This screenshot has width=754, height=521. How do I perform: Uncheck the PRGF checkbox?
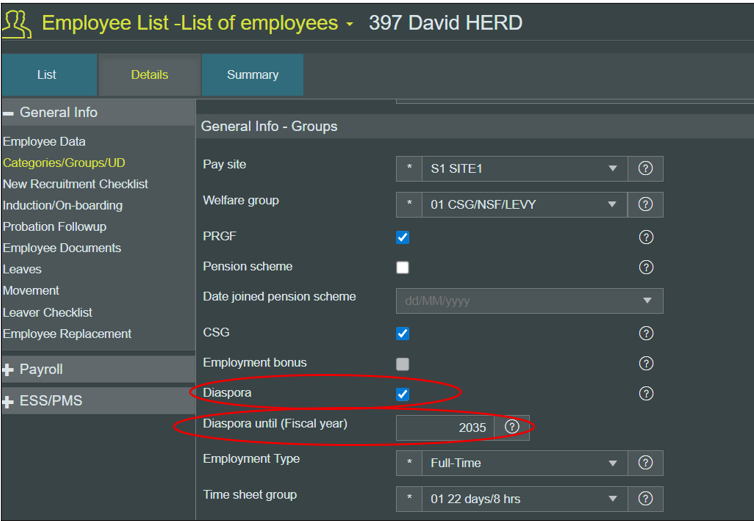coord(402,237)
